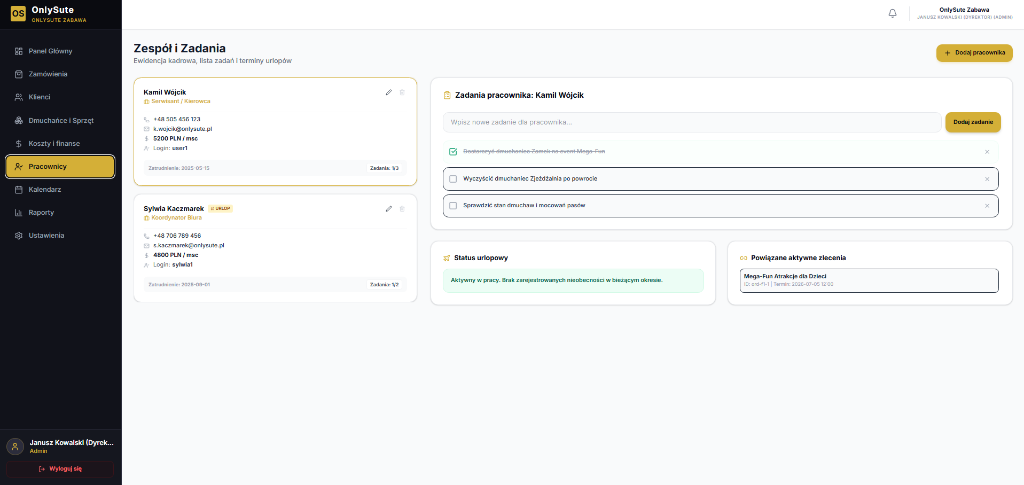Click Kamil's hire date 2025-05-15
Image resolution: width=1024 pixels, height=485 pixels.
tap(179, 168)
